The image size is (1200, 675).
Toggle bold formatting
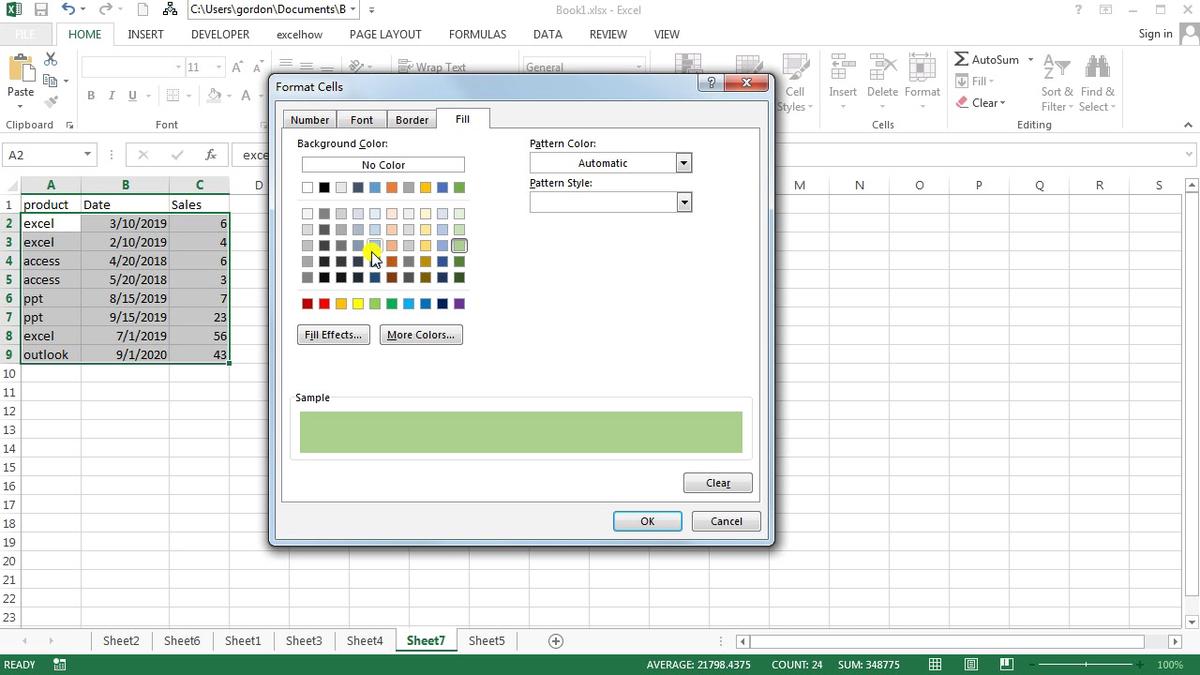click(90, 95)
